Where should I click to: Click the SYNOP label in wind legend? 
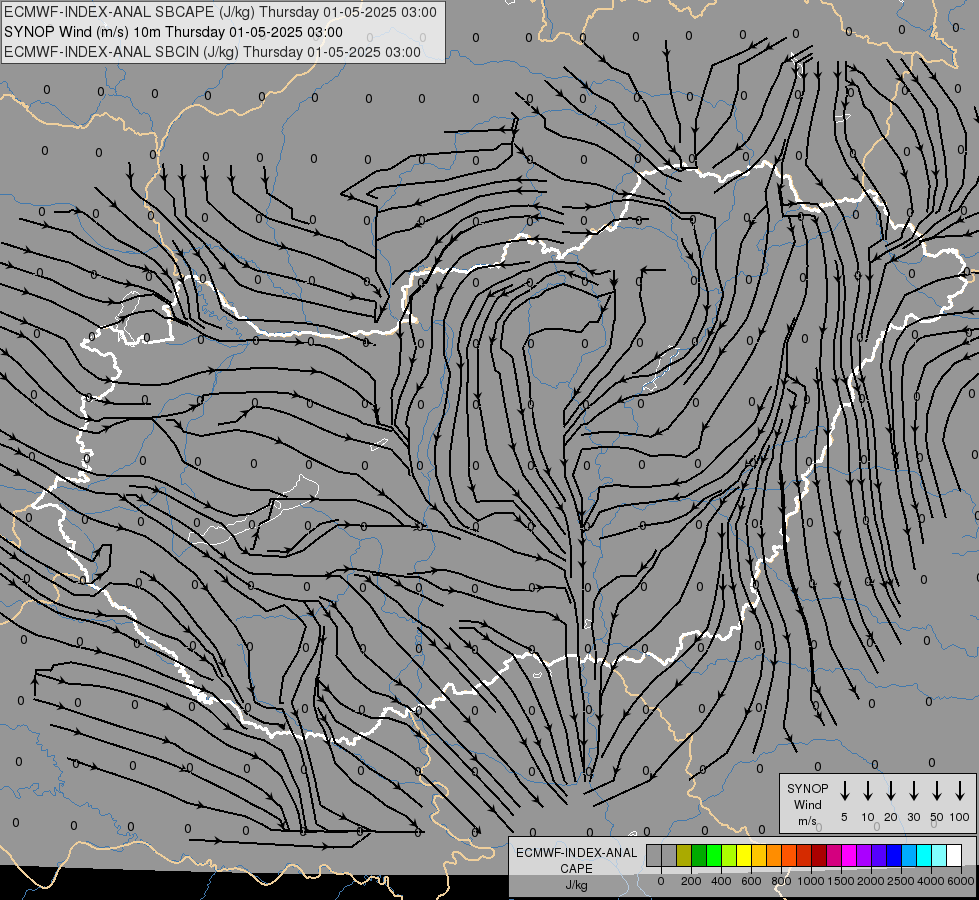tap(807, 788)
